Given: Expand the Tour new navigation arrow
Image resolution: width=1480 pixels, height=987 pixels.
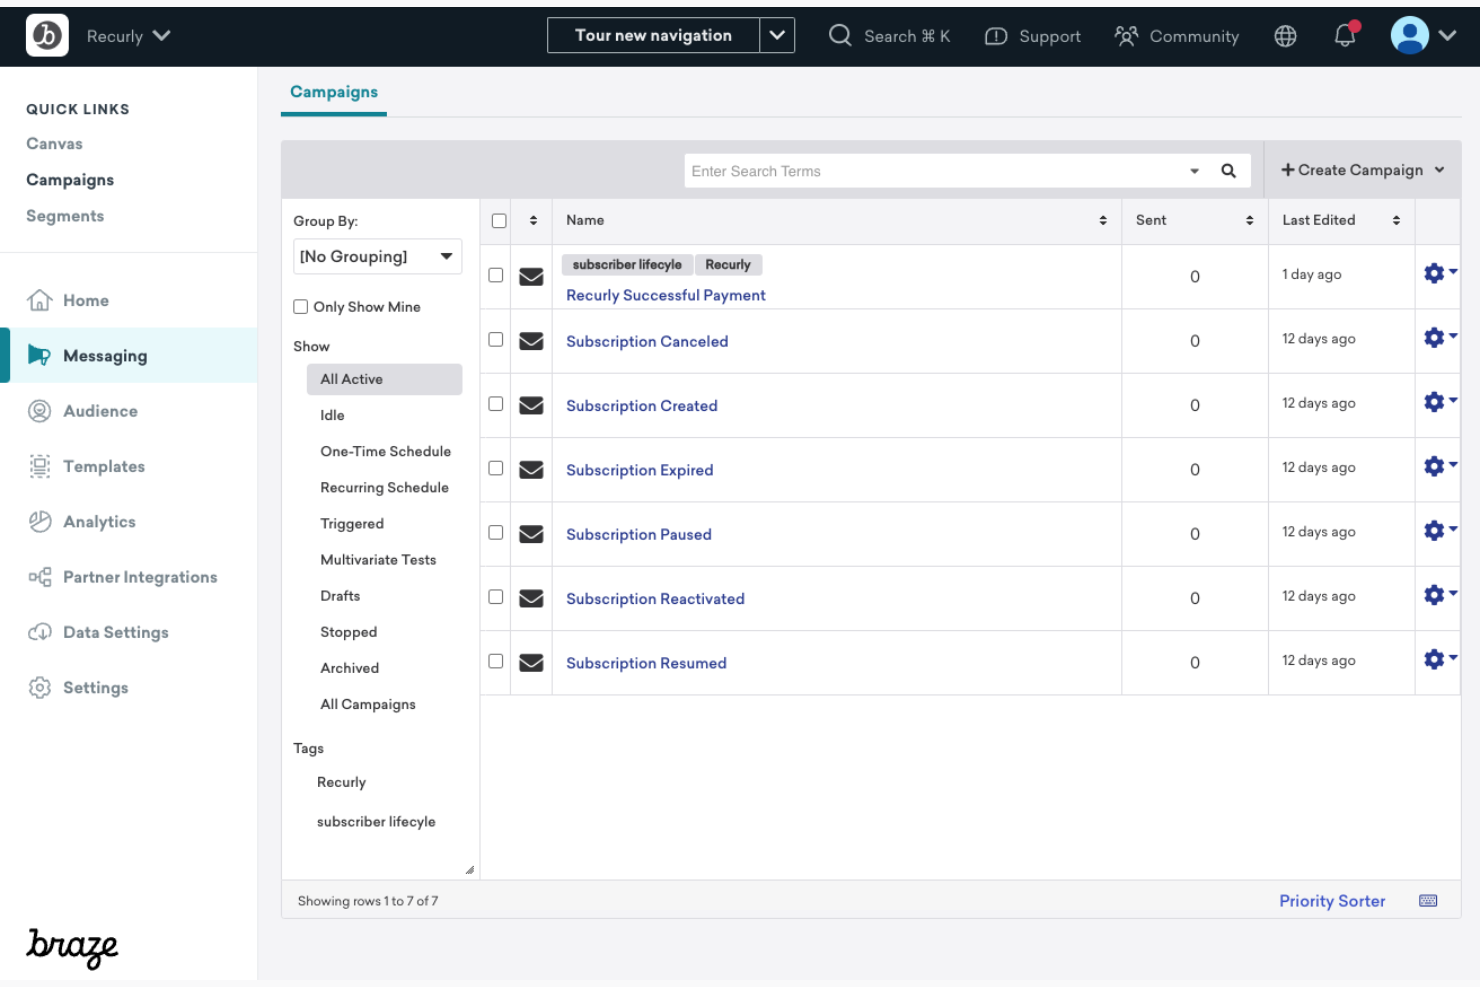Looking at the screenshot, I should (x=777, y=35).
